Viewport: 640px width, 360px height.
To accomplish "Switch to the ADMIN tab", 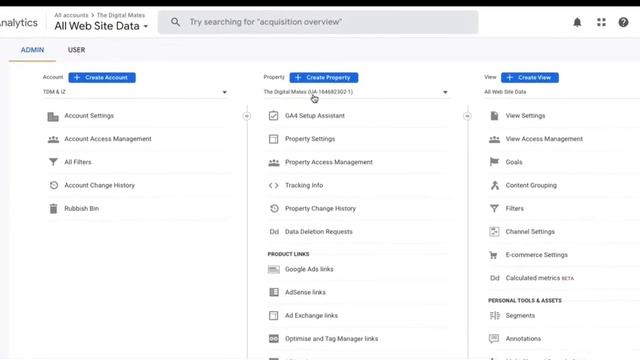I will [32, 50].
